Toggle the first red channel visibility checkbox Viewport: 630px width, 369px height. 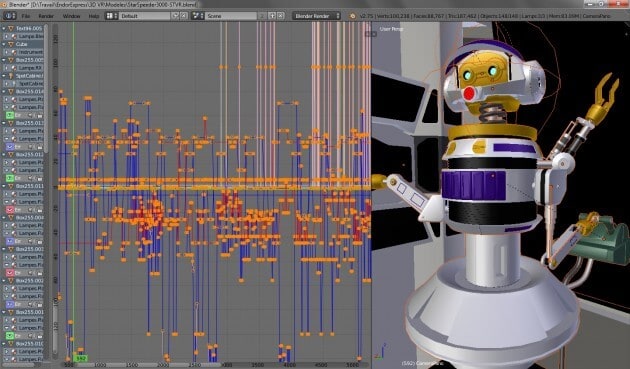10,210
